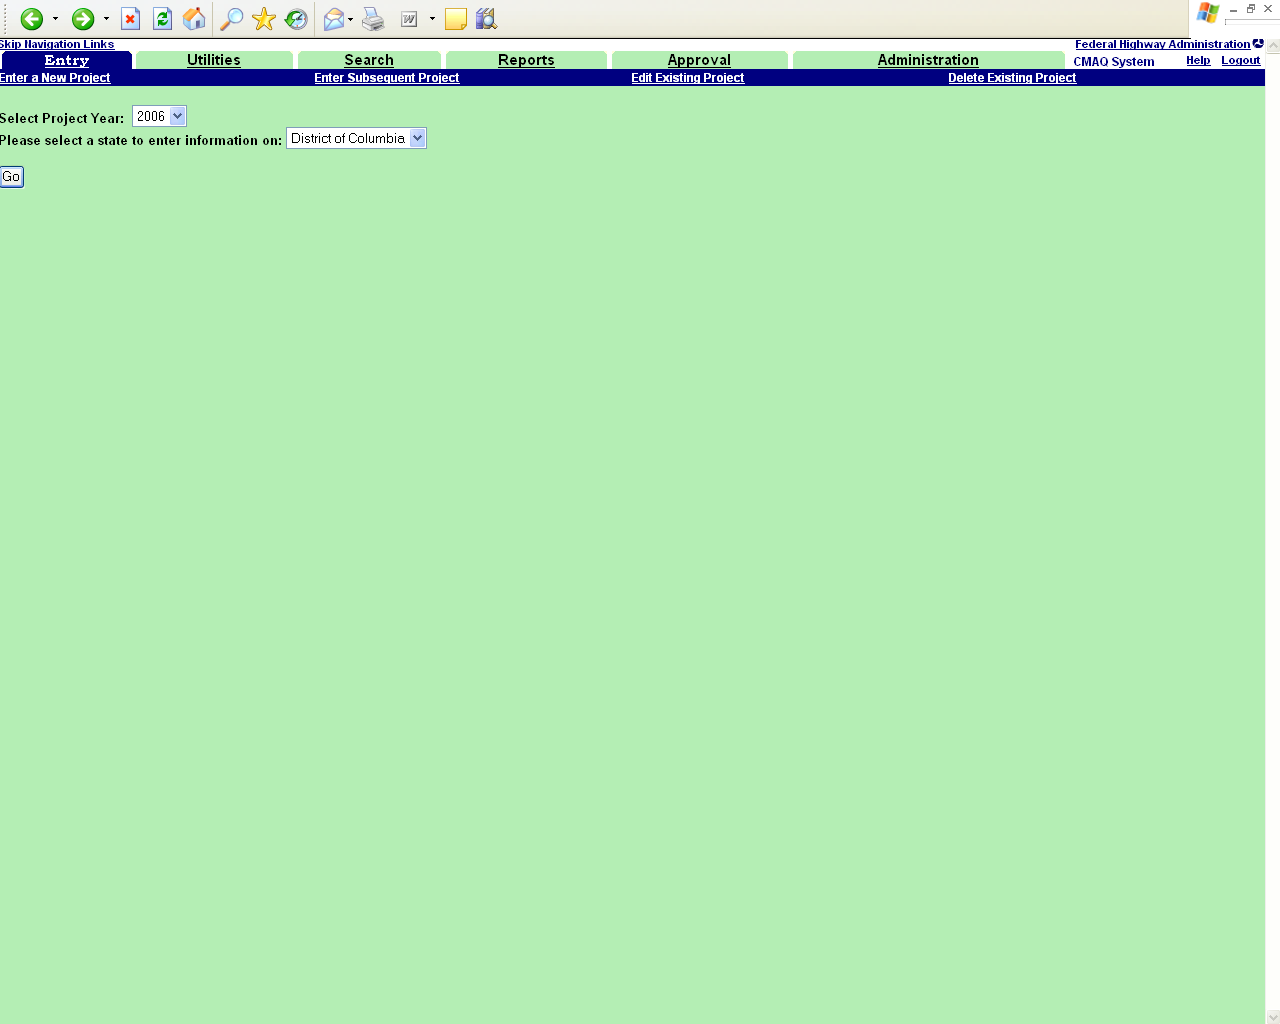Viewport: 1280px width, 1024px height.
Task: Click the Help link
Action: tap(1198, 61)
